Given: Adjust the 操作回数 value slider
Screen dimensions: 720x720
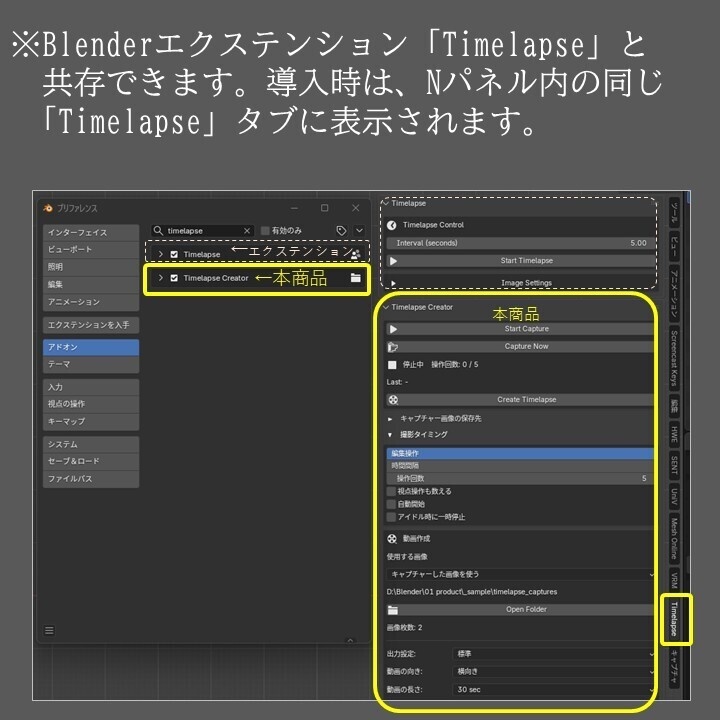Looking at the screenshot, I should pyautogui.click(x=520, y=478).
